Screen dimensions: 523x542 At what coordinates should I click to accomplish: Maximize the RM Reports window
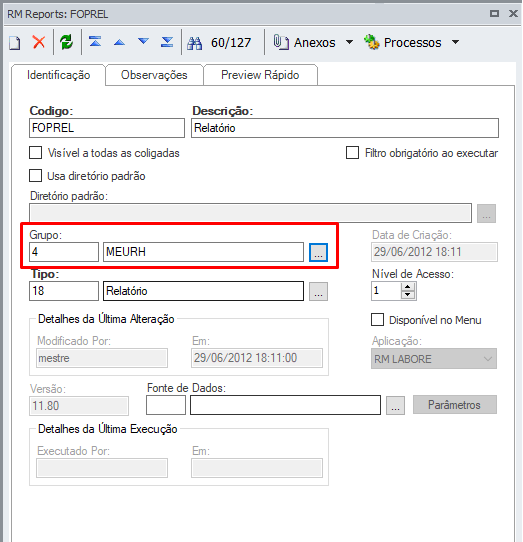[494, 13]
